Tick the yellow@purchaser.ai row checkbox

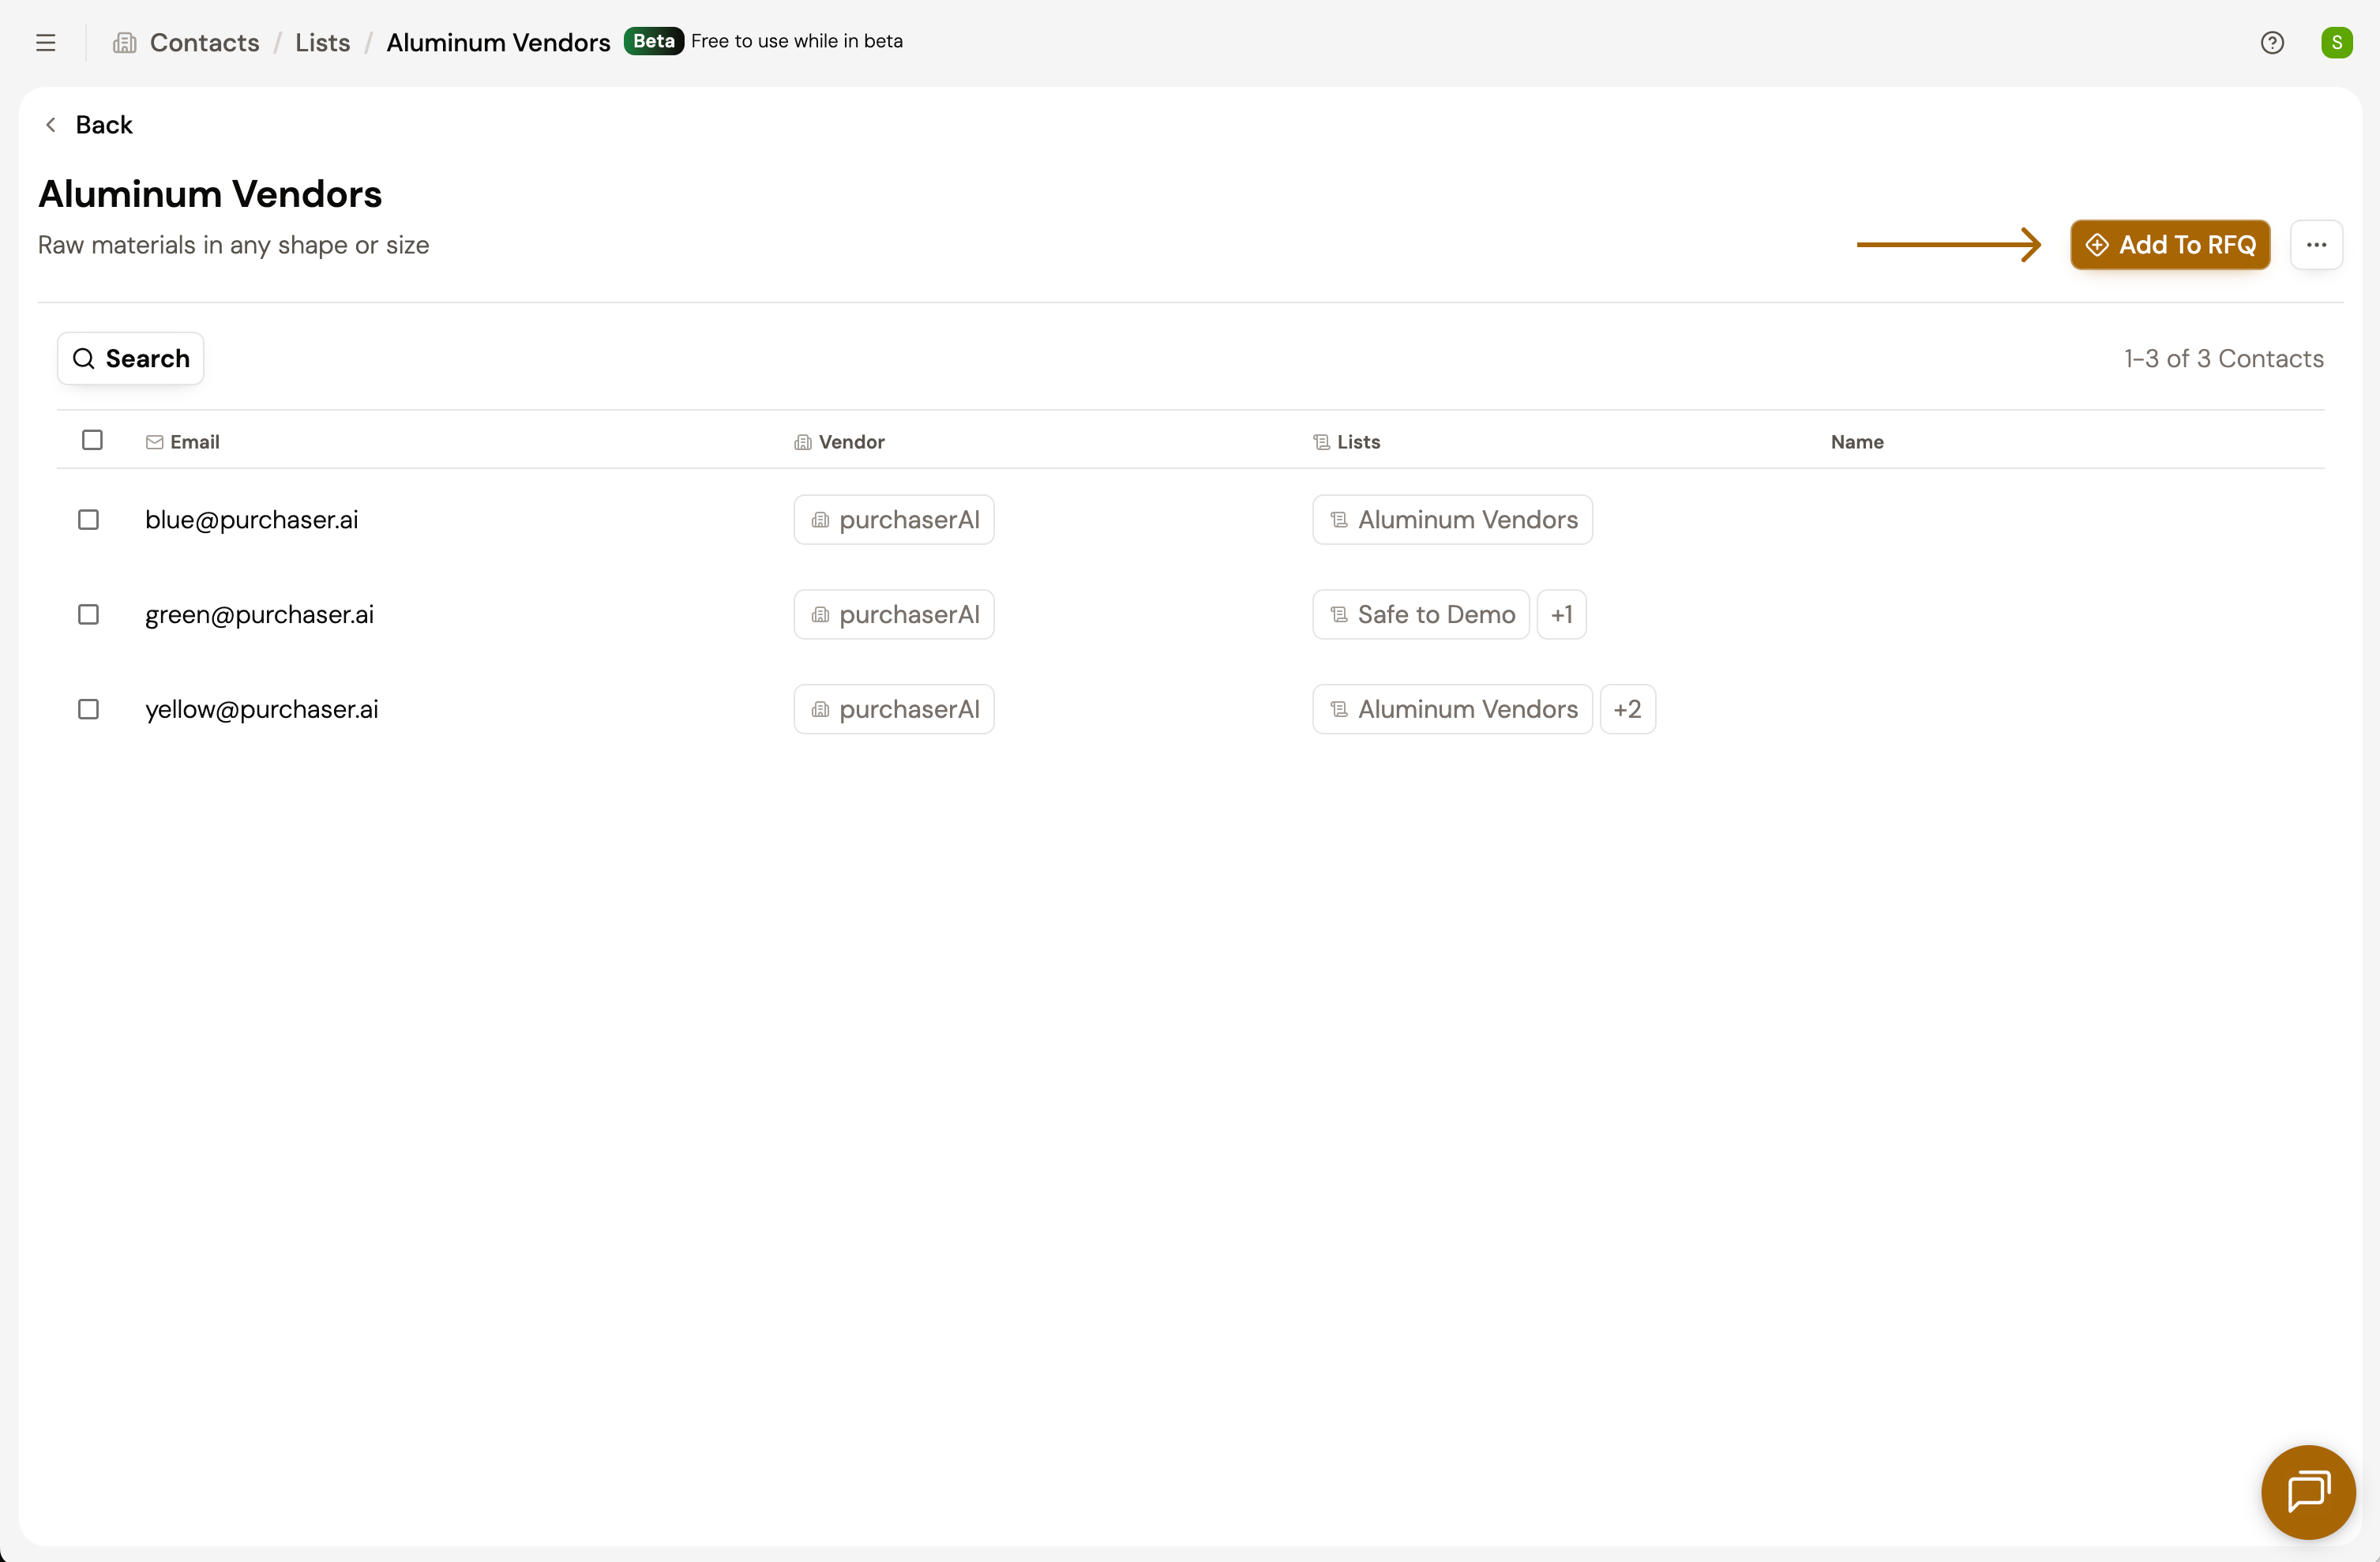pos(88,708)
